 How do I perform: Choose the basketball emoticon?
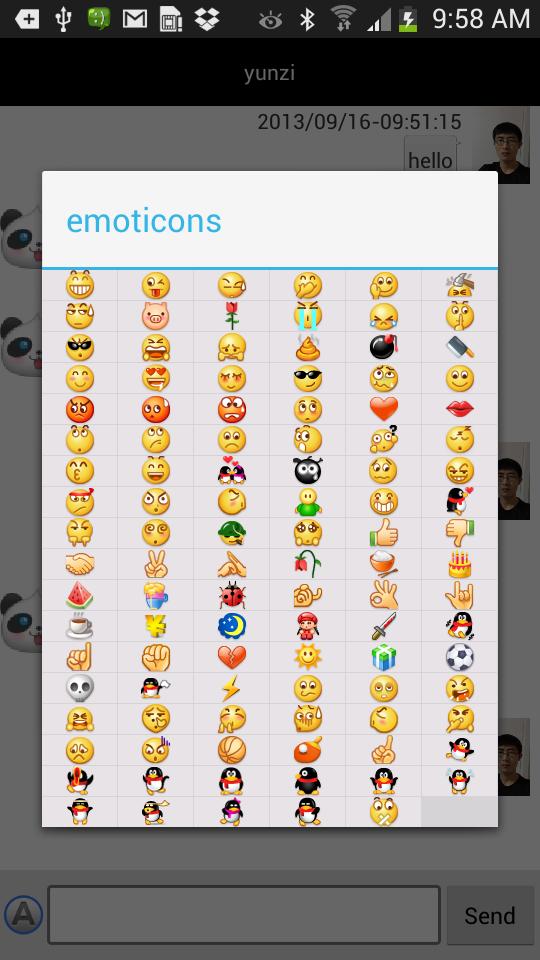coord(231,749)
